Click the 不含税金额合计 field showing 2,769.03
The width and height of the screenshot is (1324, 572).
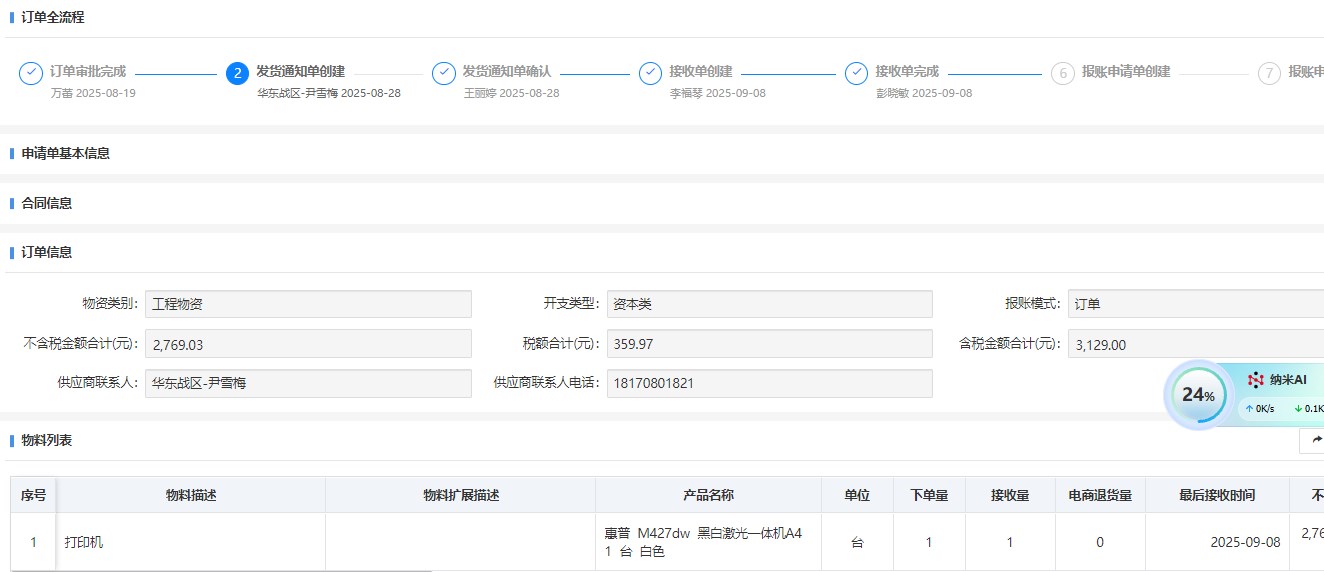[308, 344]
